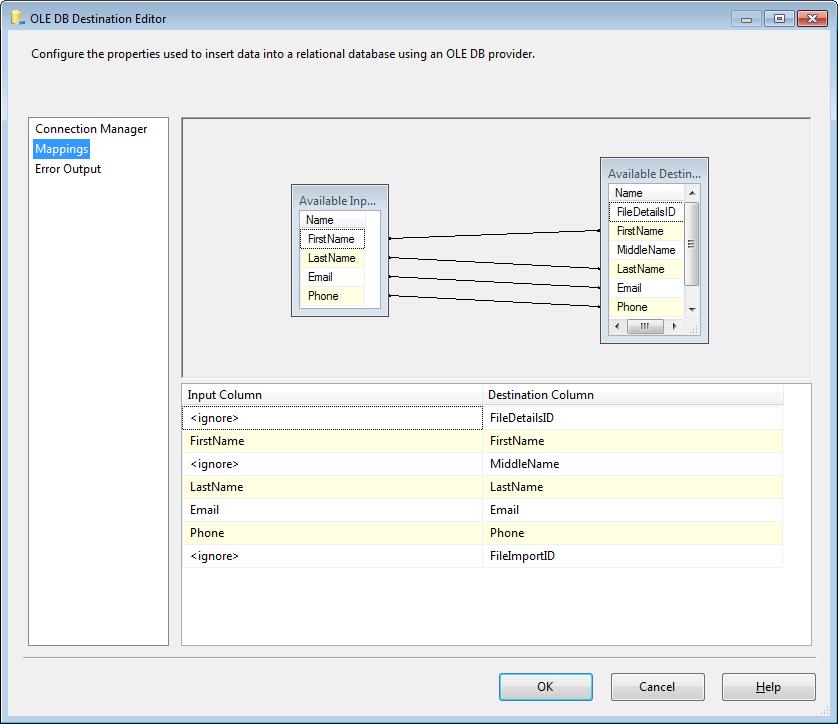
Task: Open the Email input column cell in the grid
Action: click(332, 510)
